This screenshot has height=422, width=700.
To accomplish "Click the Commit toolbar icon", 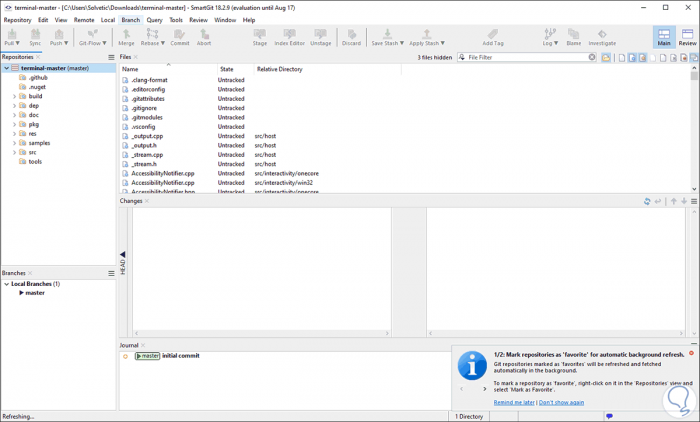I will pyautogui.click(x=179, y=37).
